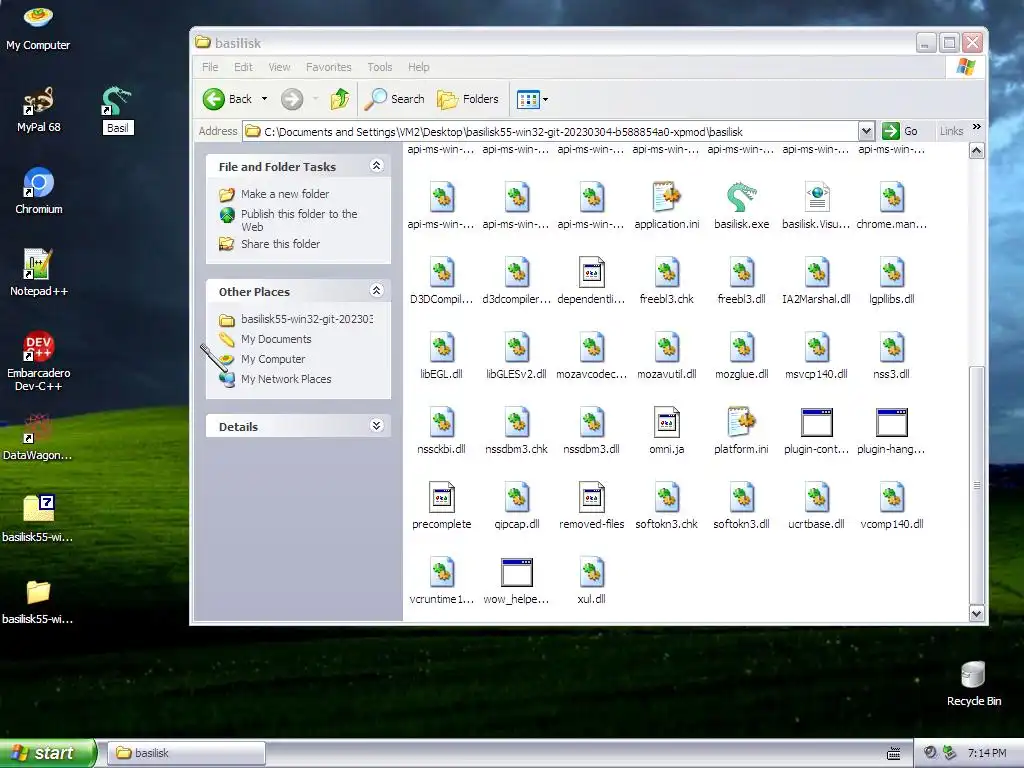Open basilisk55-win32-git parent folder link

[x=307, y=319]
